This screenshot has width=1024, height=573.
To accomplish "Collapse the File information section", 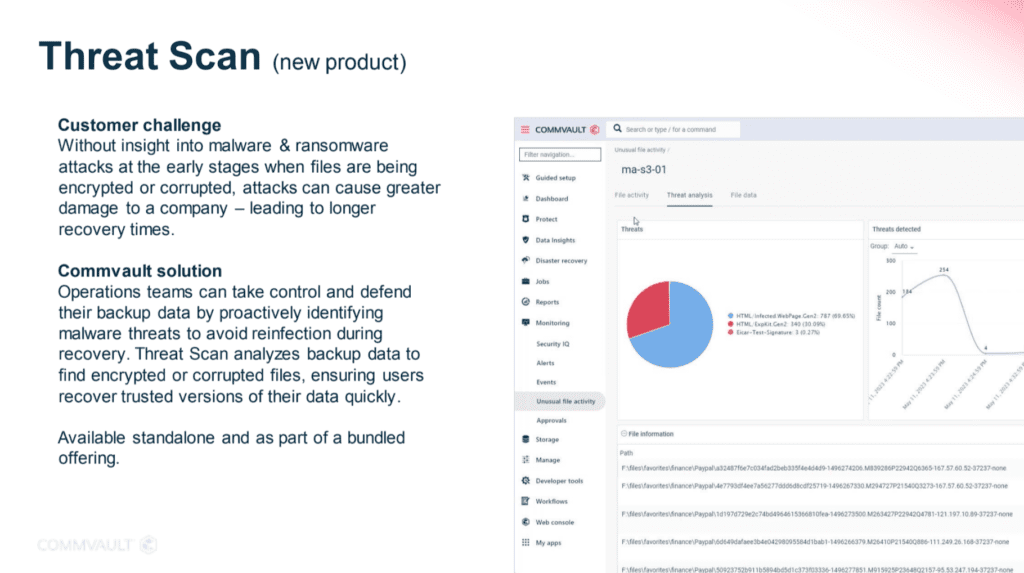I will coord(624,434).
